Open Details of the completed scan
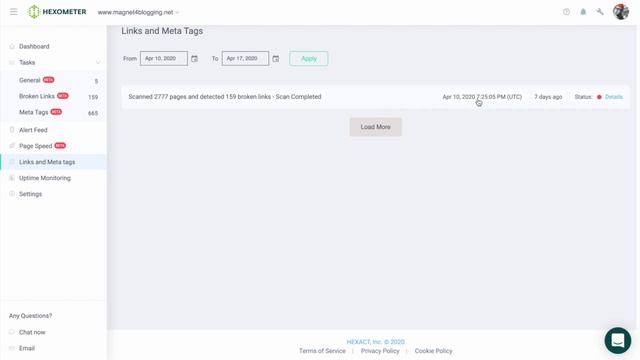The image size is (640, 360). coord(613,97)
